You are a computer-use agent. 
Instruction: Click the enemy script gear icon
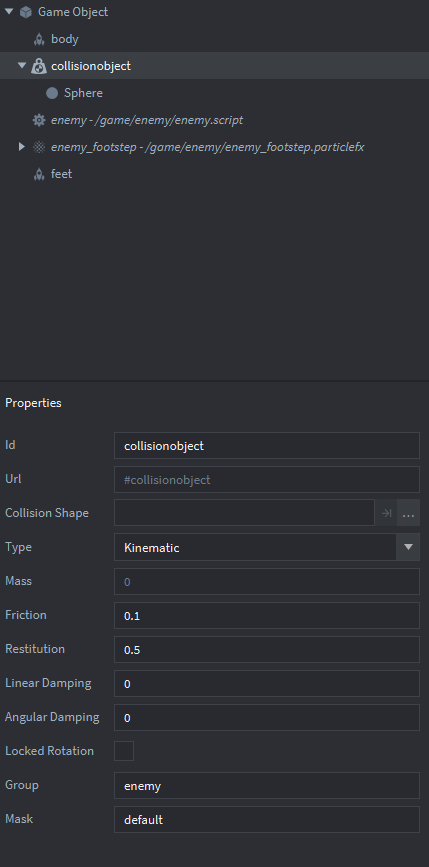coord(39,120)
